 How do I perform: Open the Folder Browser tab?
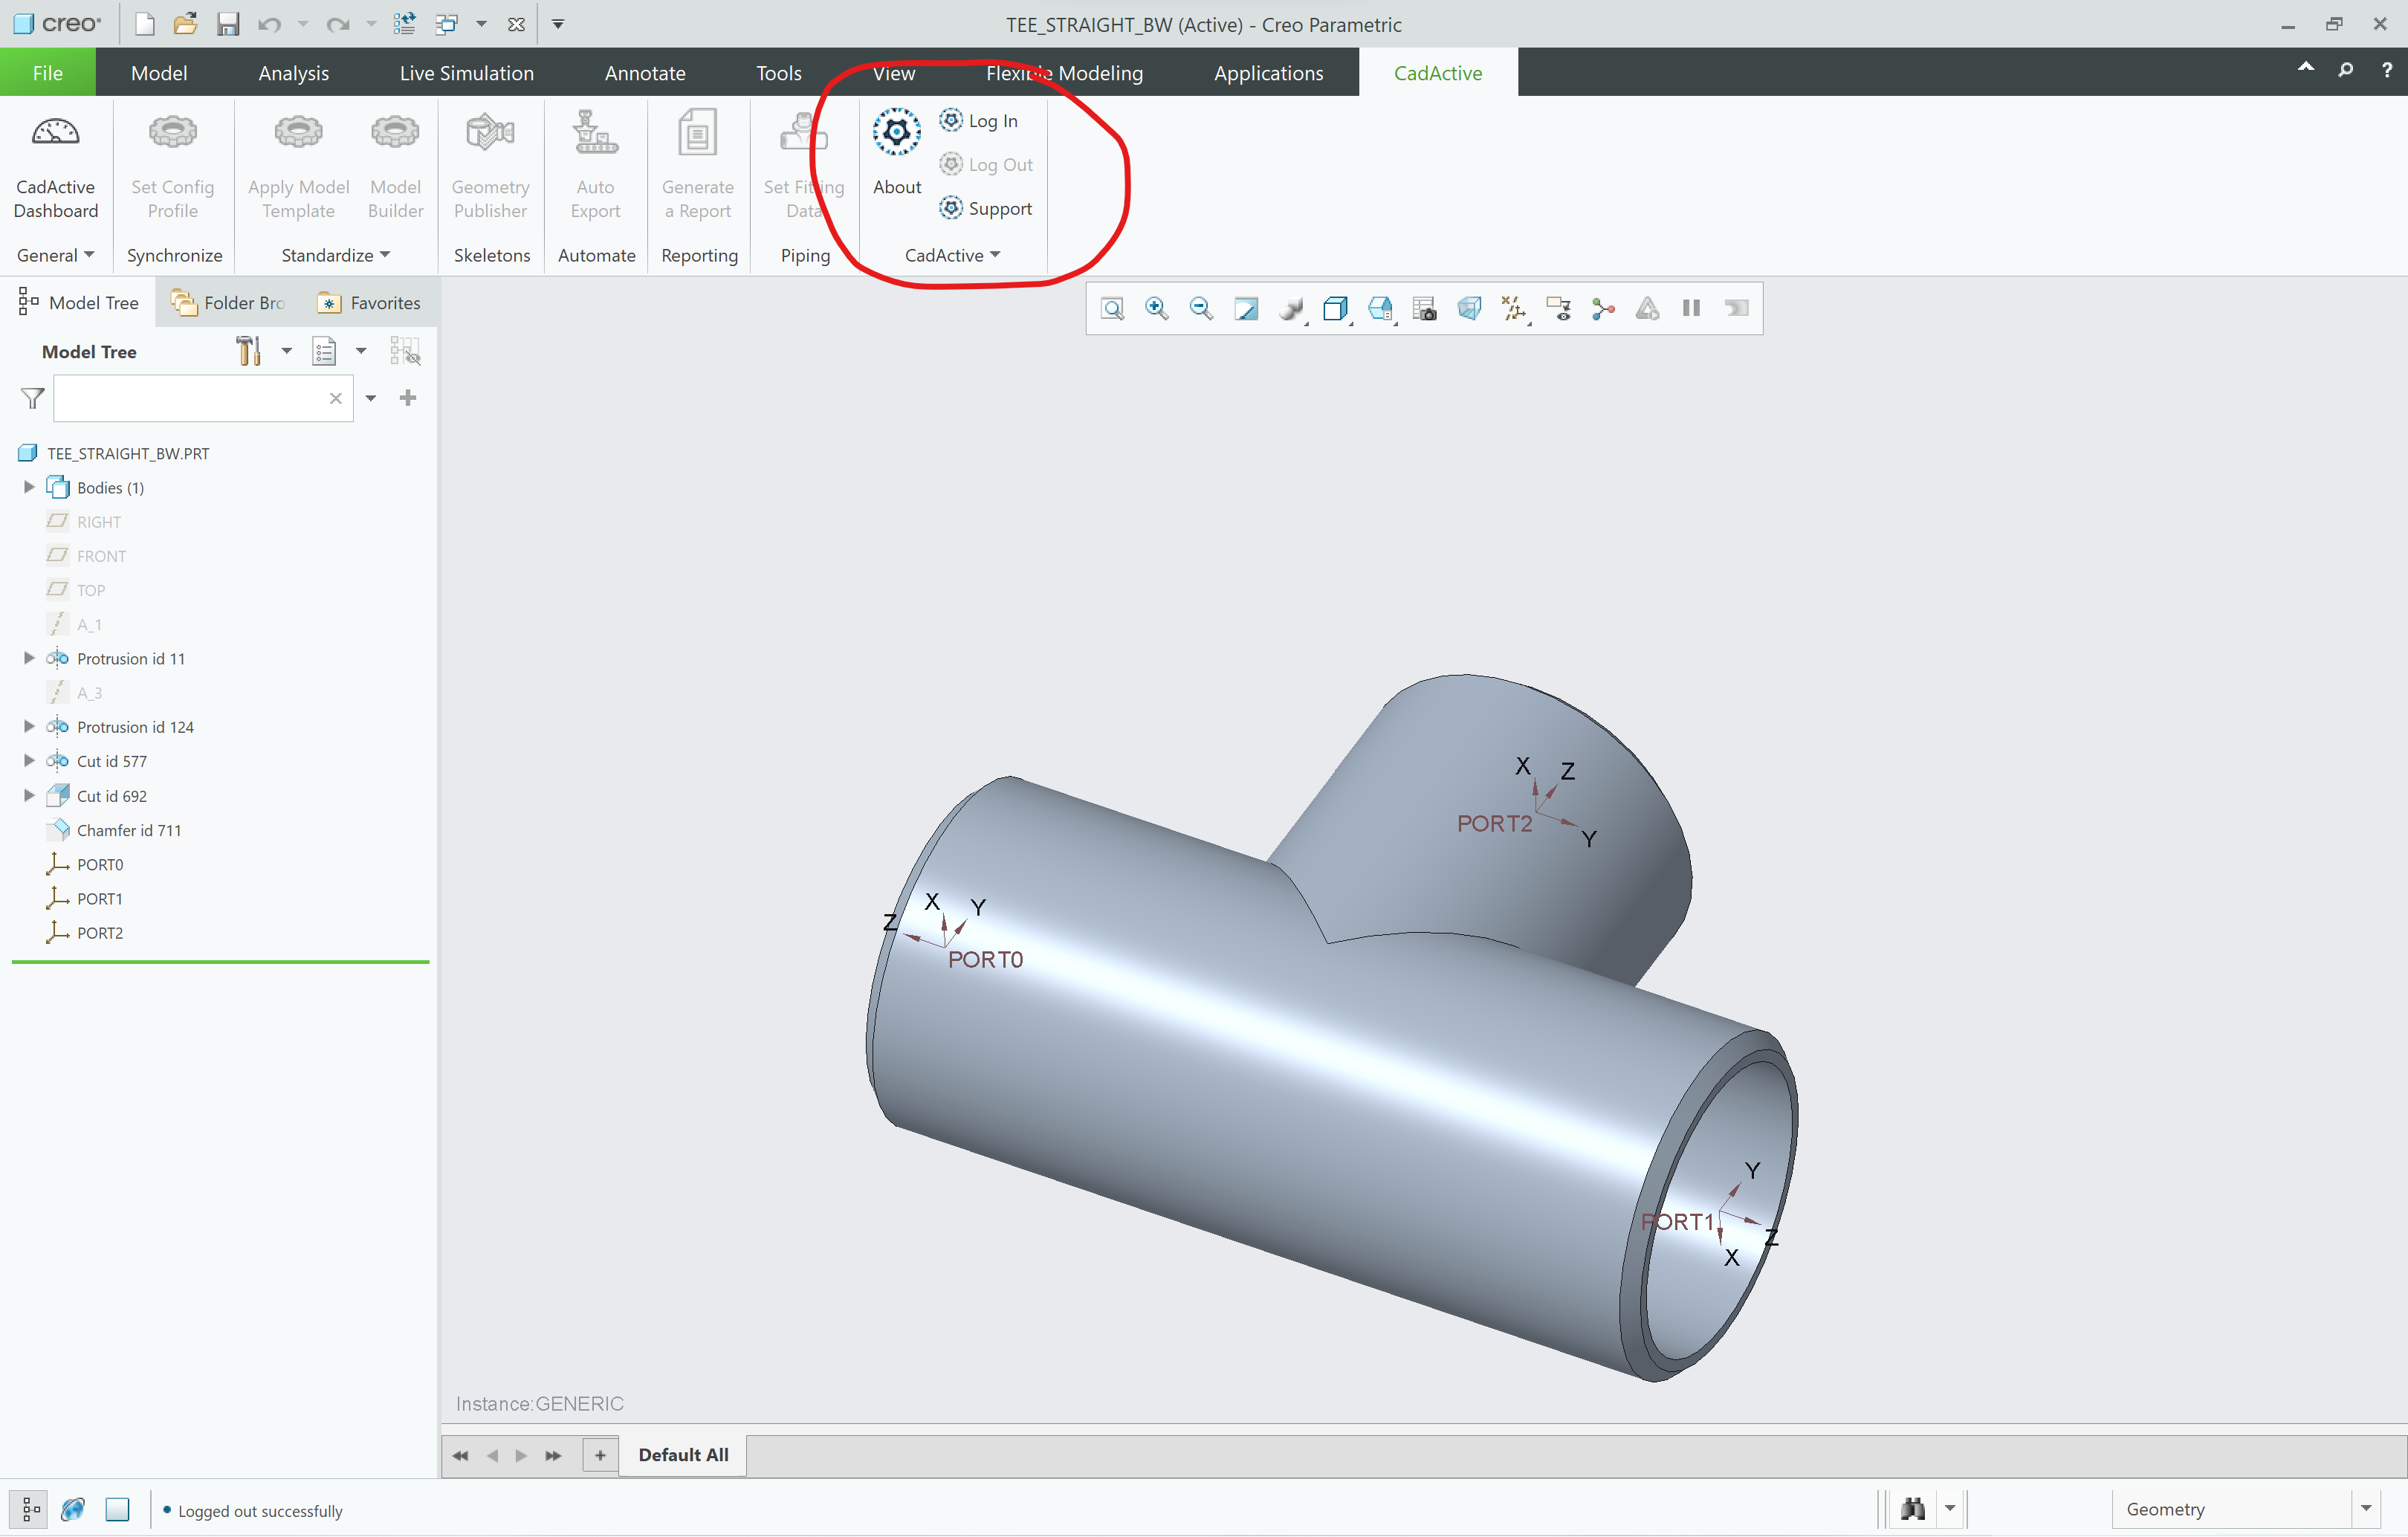tap(229, 303)
